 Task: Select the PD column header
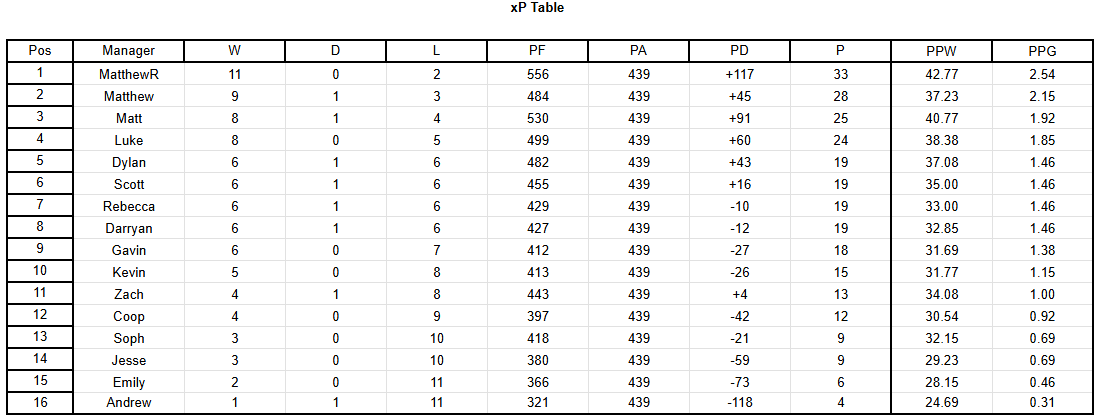(x=739, y=51)
